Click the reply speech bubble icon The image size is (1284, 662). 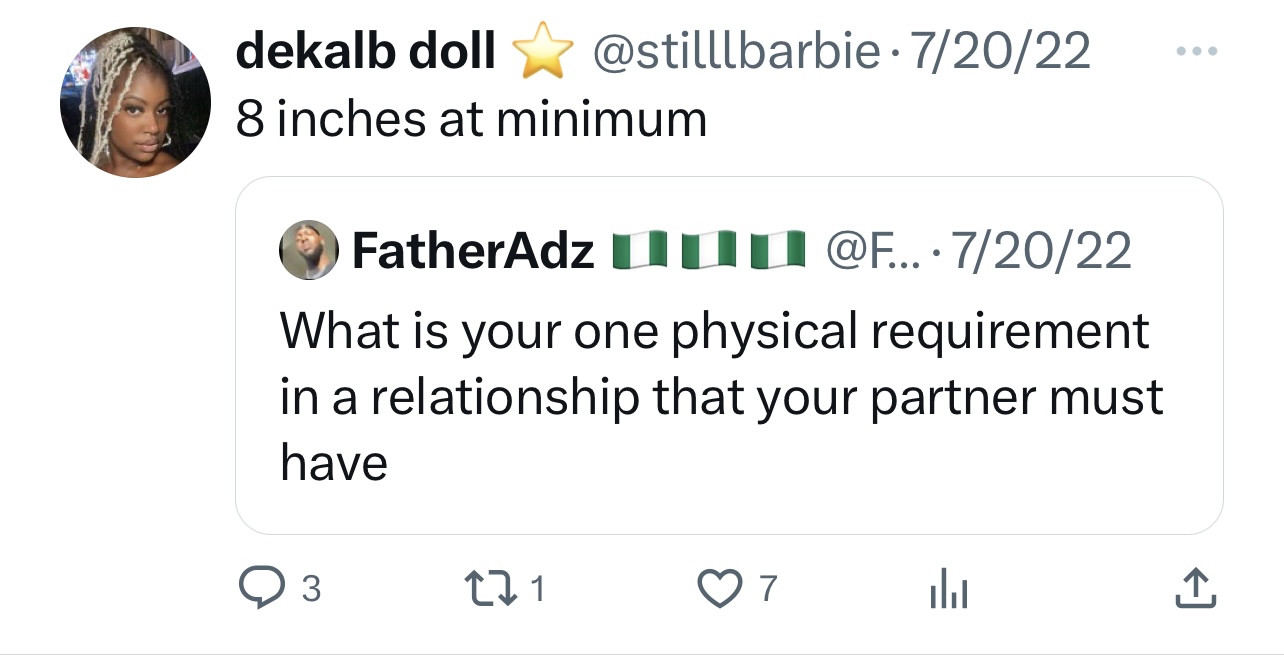click(x=263, y=590)
